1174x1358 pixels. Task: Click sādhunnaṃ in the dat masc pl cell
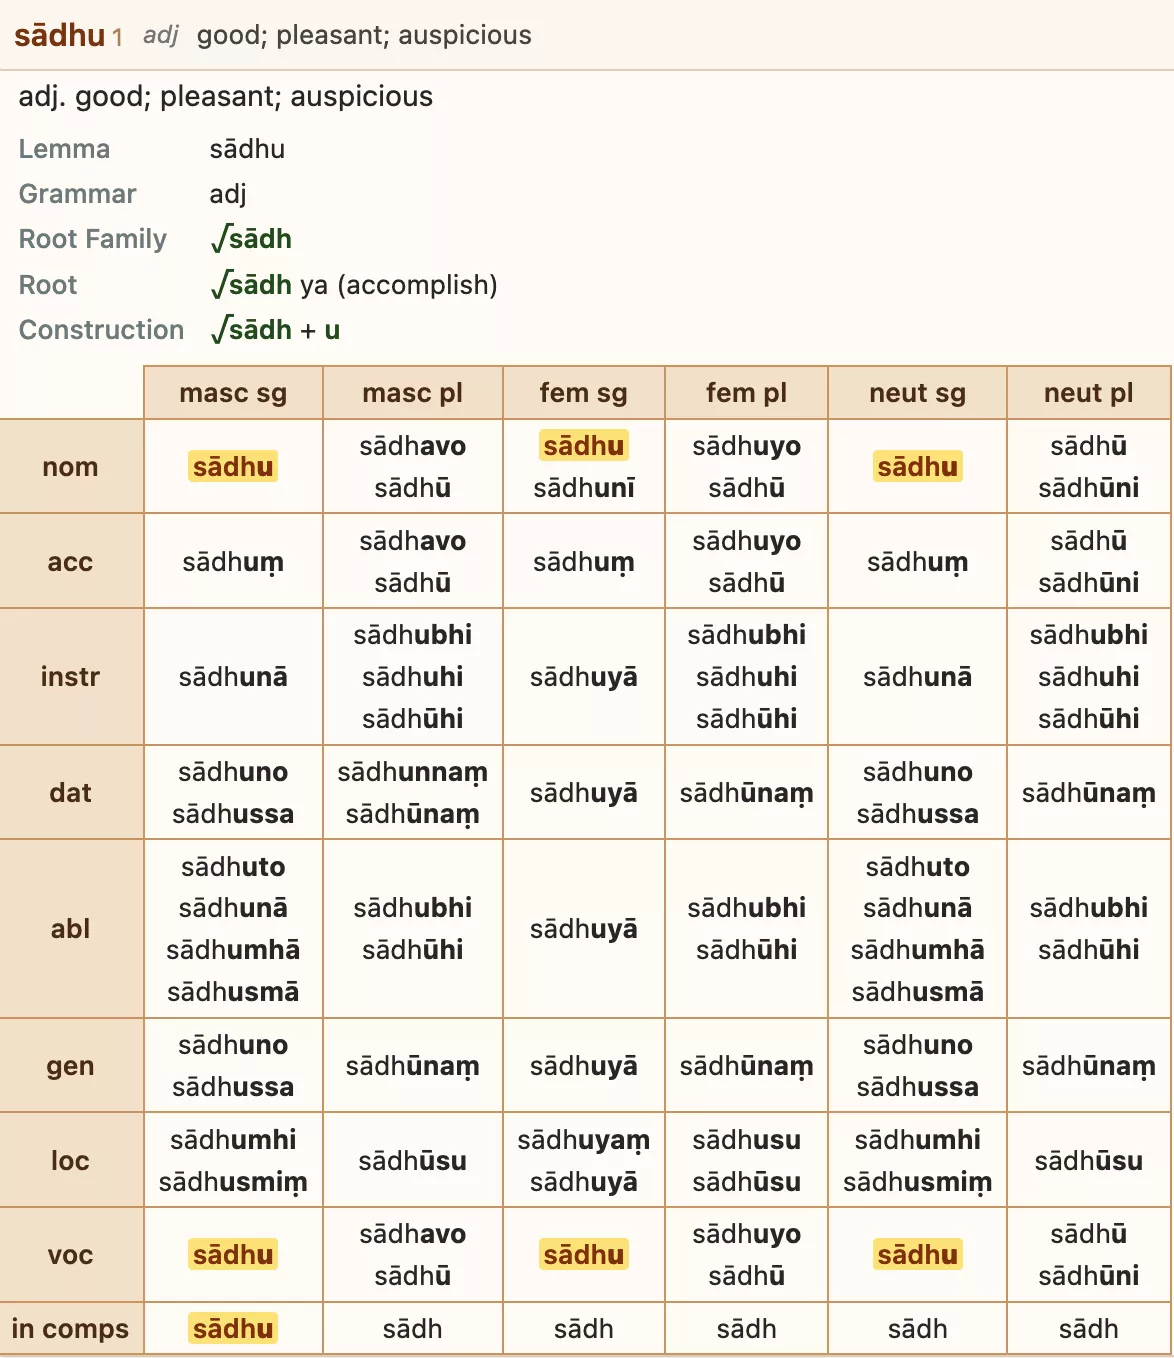(x=412, y=773)
